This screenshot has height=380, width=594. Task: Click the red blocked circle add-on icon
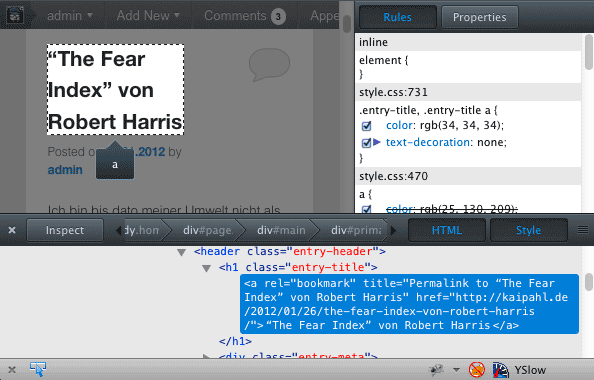coord(477,369)
